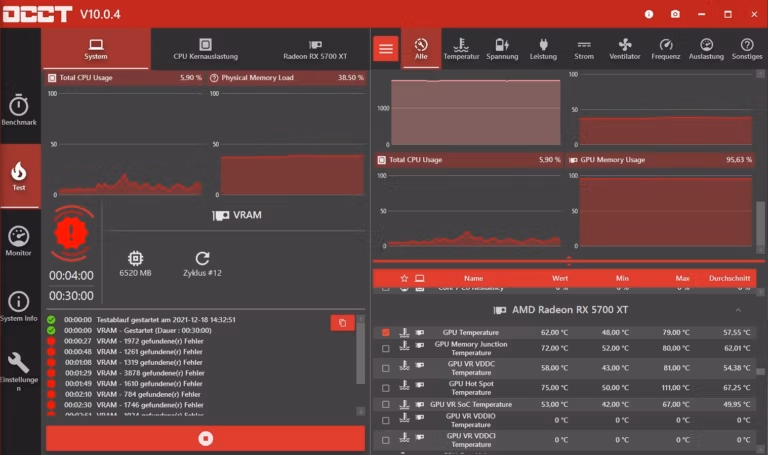
Task: Click thermometer icon of GPU Hot Spot row
Action: pyautogui.click(x=404, y=385)
